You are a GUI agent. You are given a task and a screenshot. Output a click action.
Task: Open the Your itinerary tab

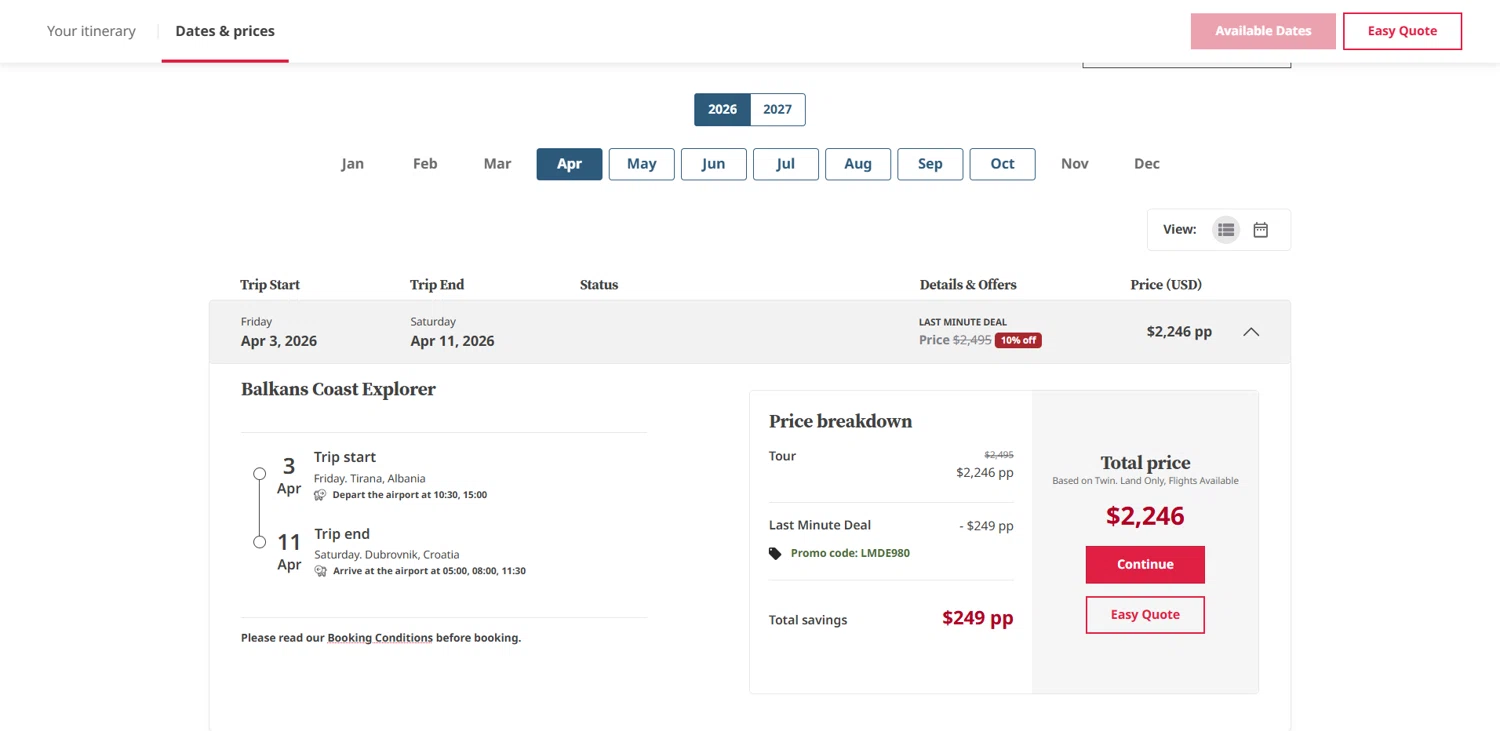pyautogui.click(x=91, y=31)
